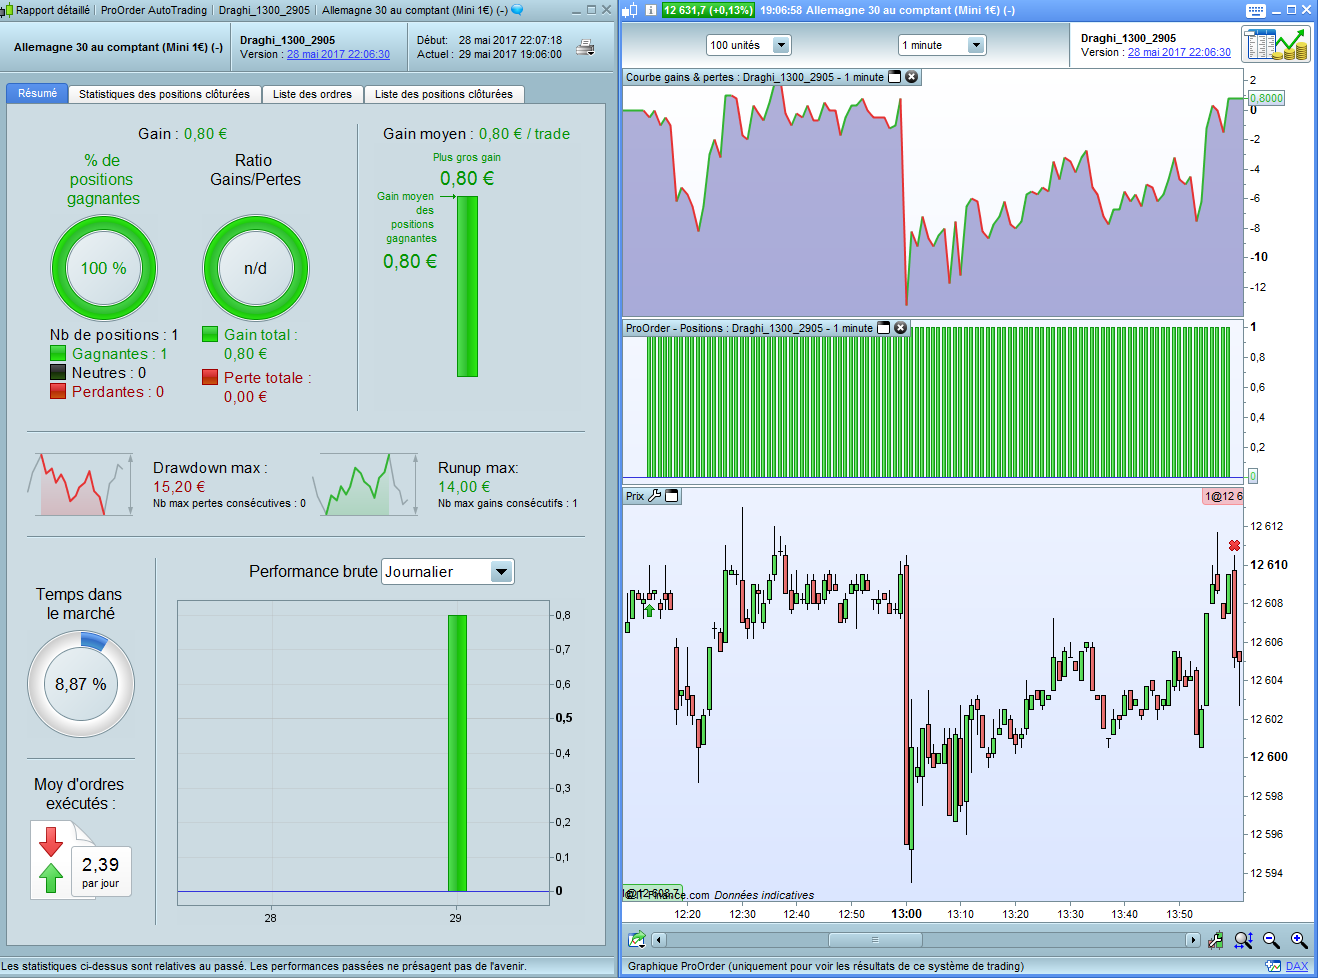Grab the horizontal chart scrollbar thumb
This screenshot has height=978, width=1318.
pyautogui.click(x=875, y=940)
